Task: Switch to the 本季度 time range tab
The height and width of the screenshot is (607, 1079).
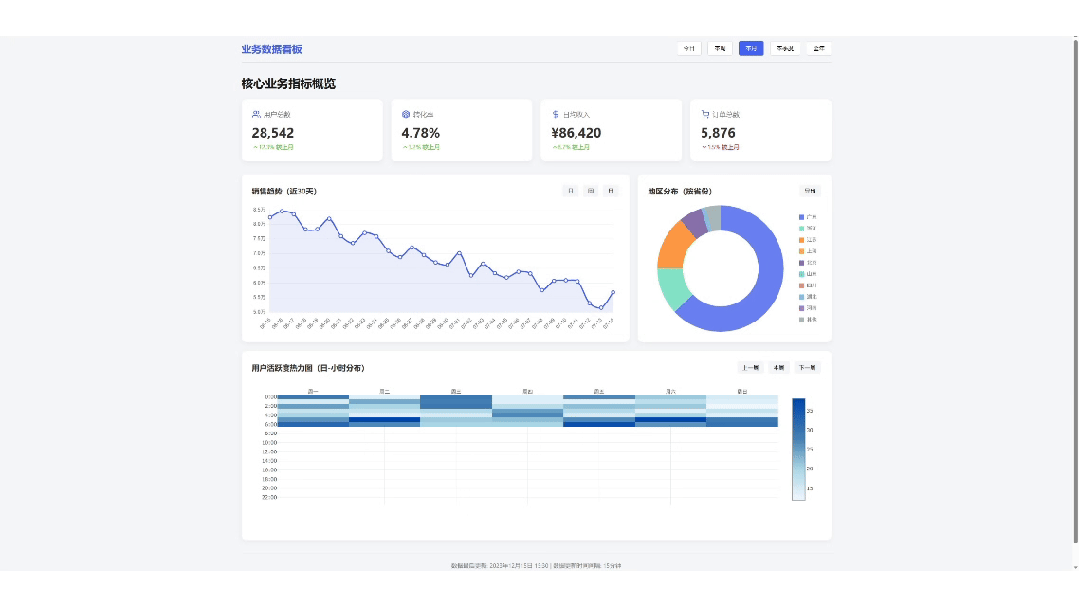Action: pyautogui.click(x=785, y=48)
